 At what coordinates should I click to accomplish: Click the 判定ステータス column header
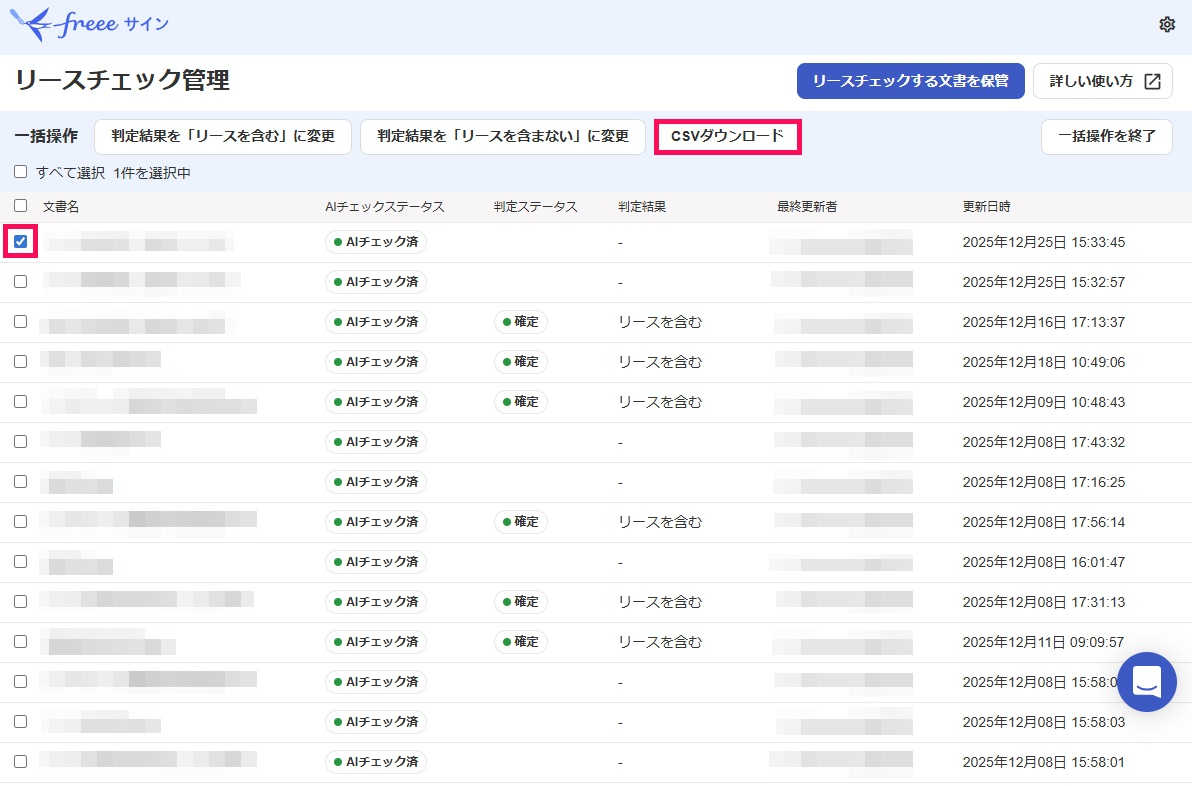click(x=535, y=206)
